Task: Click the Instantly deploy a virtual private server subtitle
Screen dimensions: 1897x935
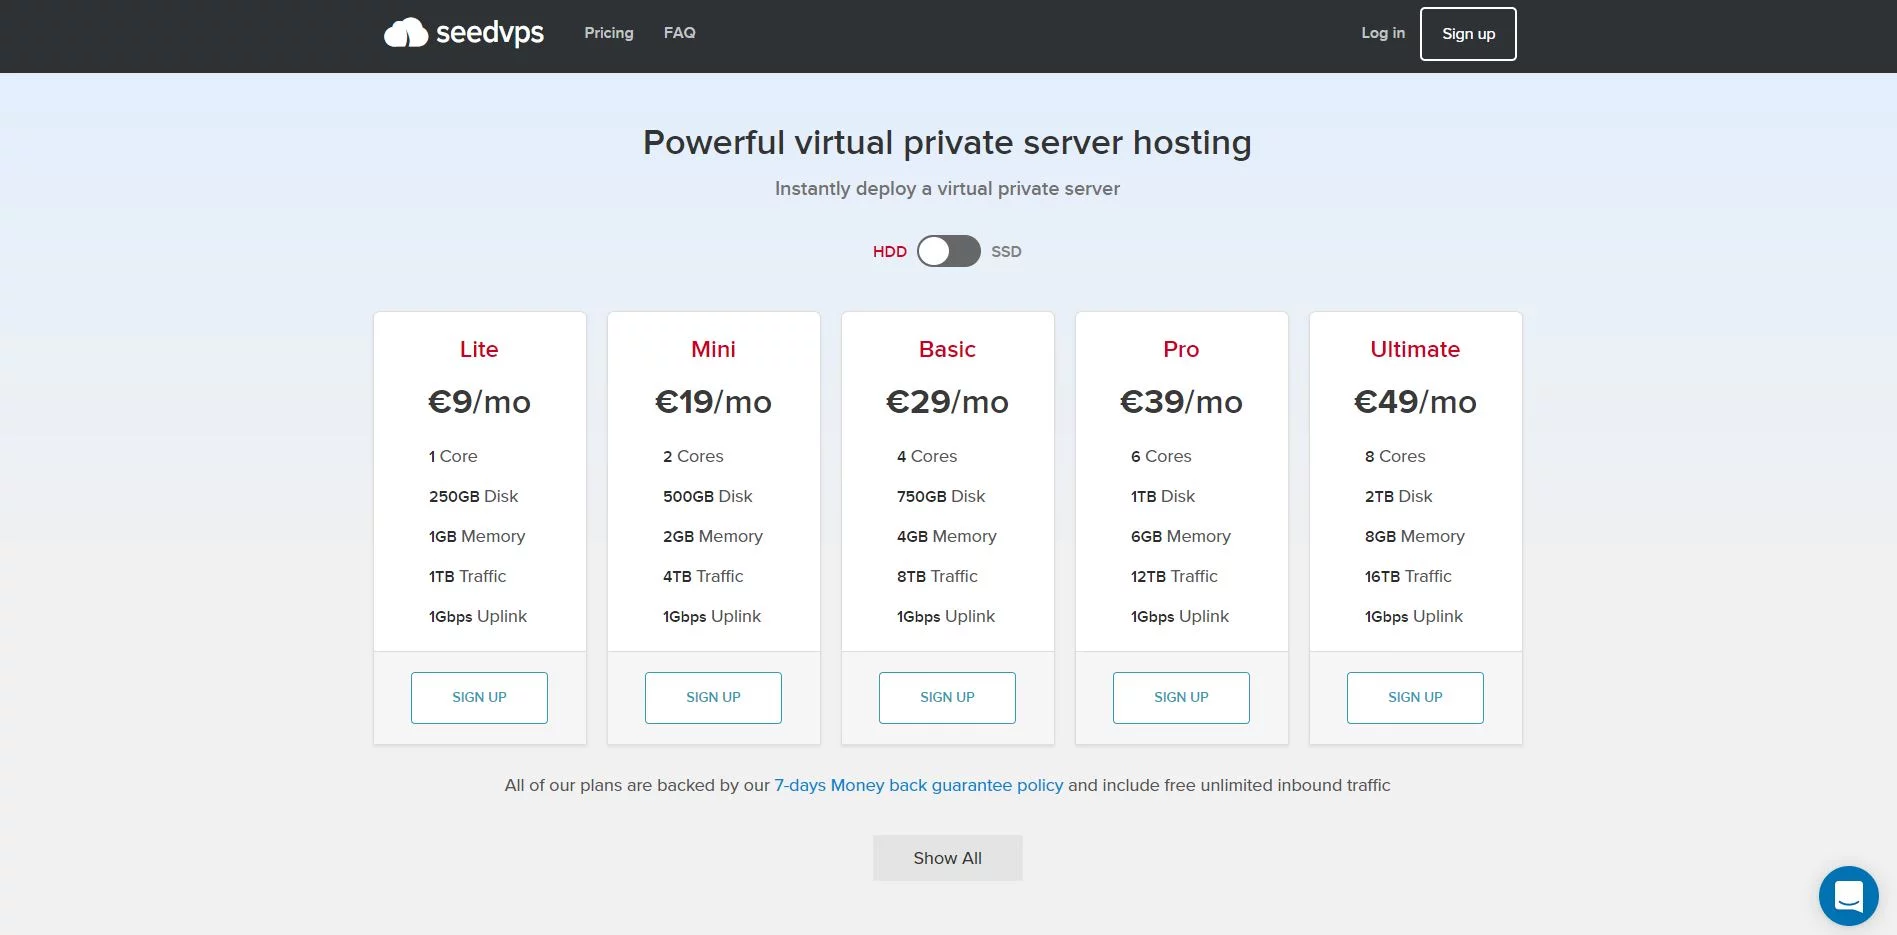Action: point(947,189)
